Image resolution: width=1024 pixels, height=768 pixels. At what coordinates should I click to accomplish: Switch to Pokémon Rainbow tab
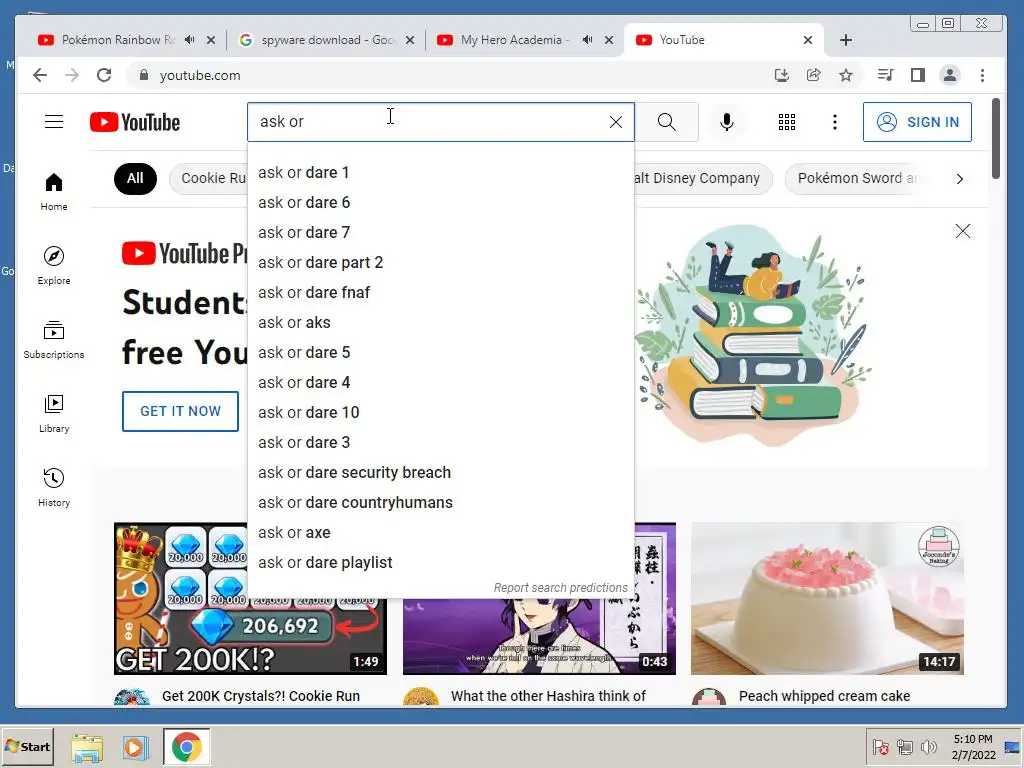(116, 40)
